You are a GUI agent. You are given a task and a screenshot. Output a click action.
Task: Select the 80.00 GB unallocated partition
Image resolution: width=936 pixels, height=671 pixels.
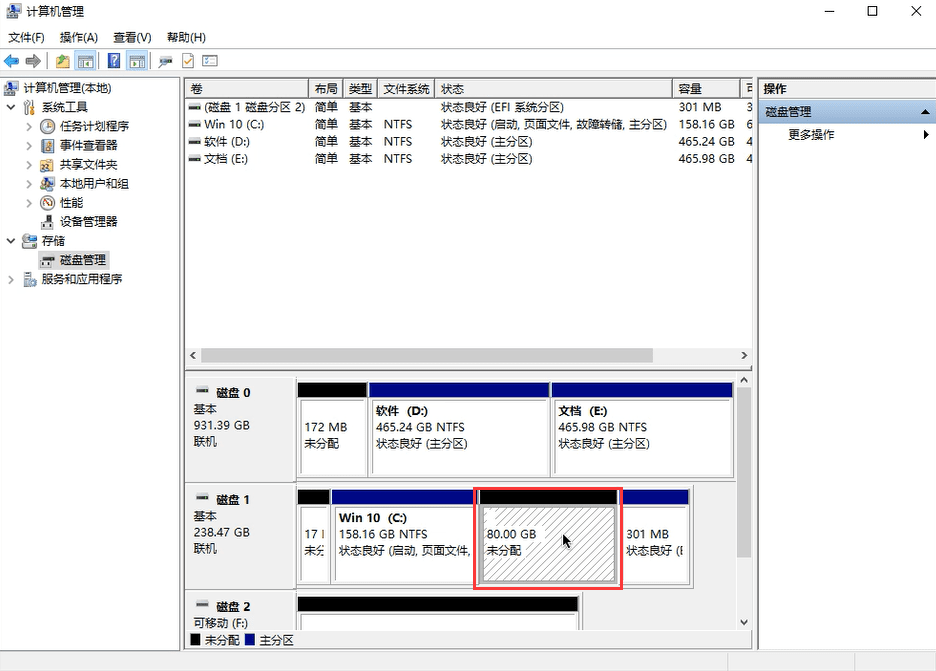(x=547, y=543)
